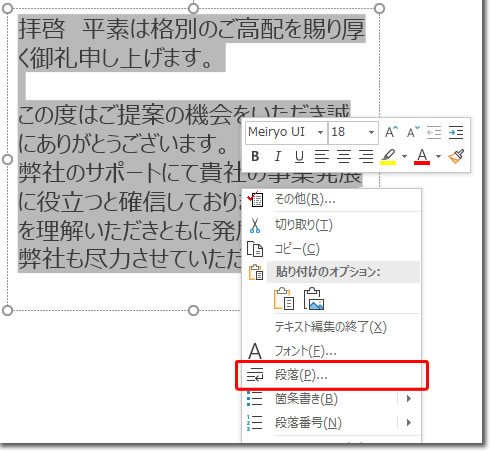Align text right in mini toolbar
Viewport: 490px width, 451px height.
366,156
